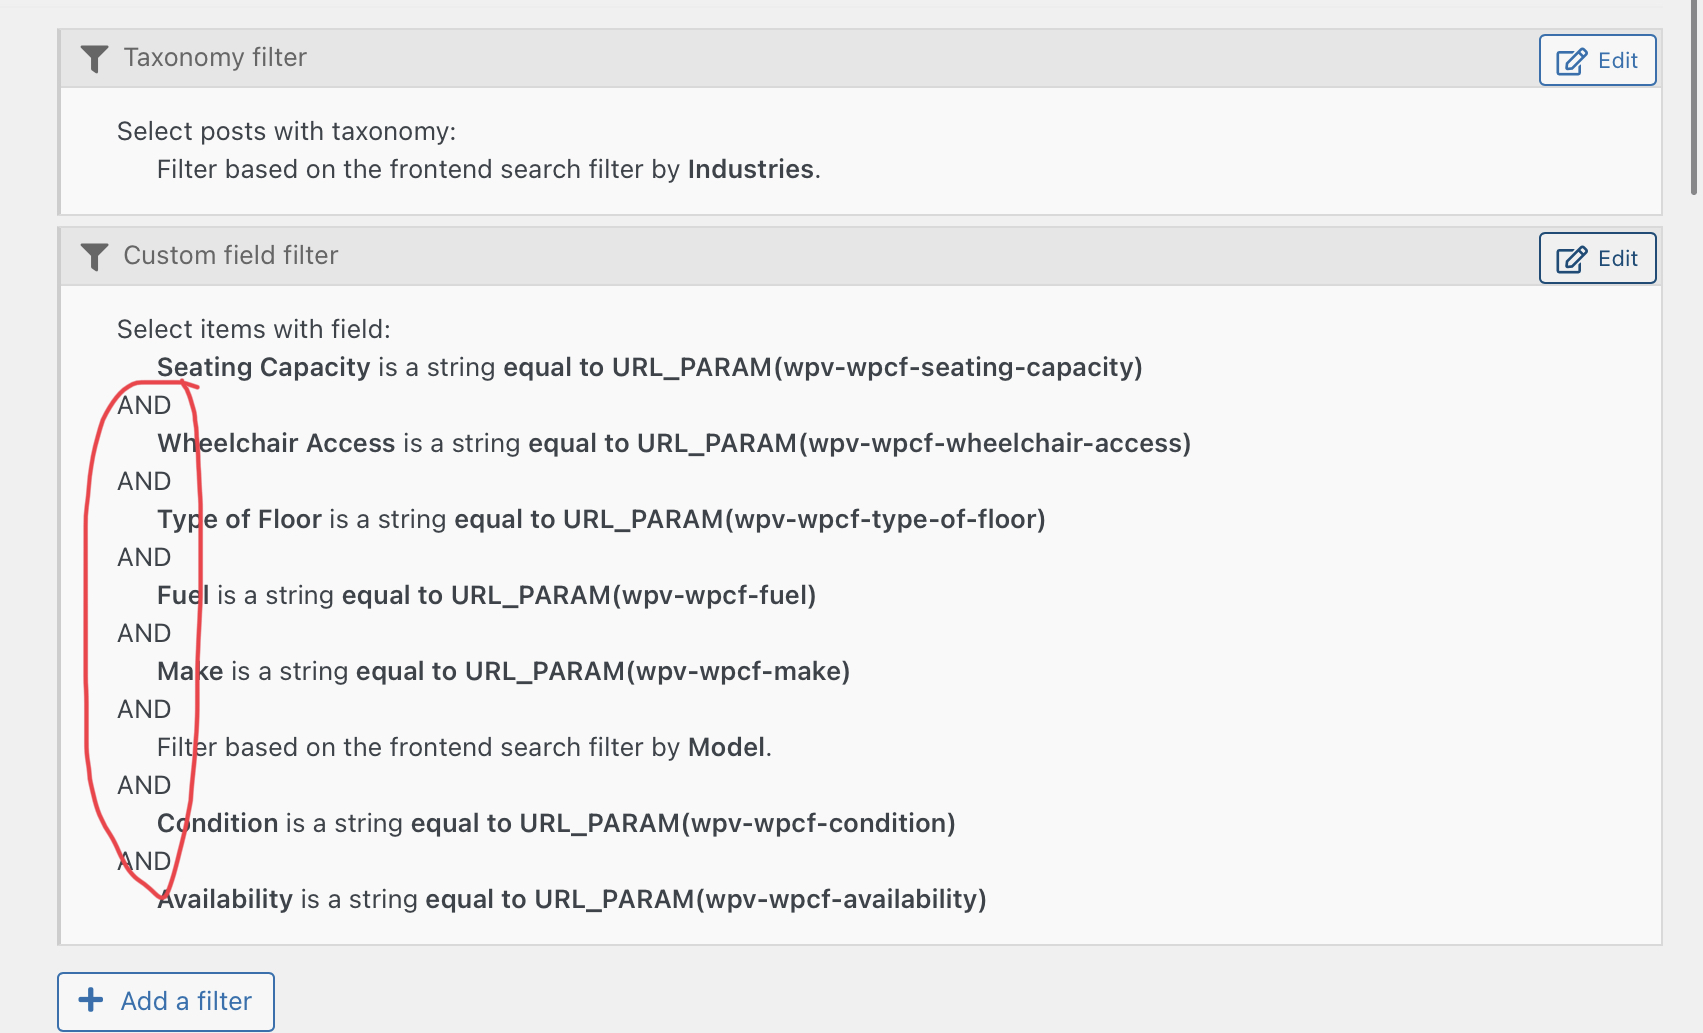Click the Fuel filter condition line
Image resolution: width=1703 pixels, height=1033 pixels.
click(486, 596)
